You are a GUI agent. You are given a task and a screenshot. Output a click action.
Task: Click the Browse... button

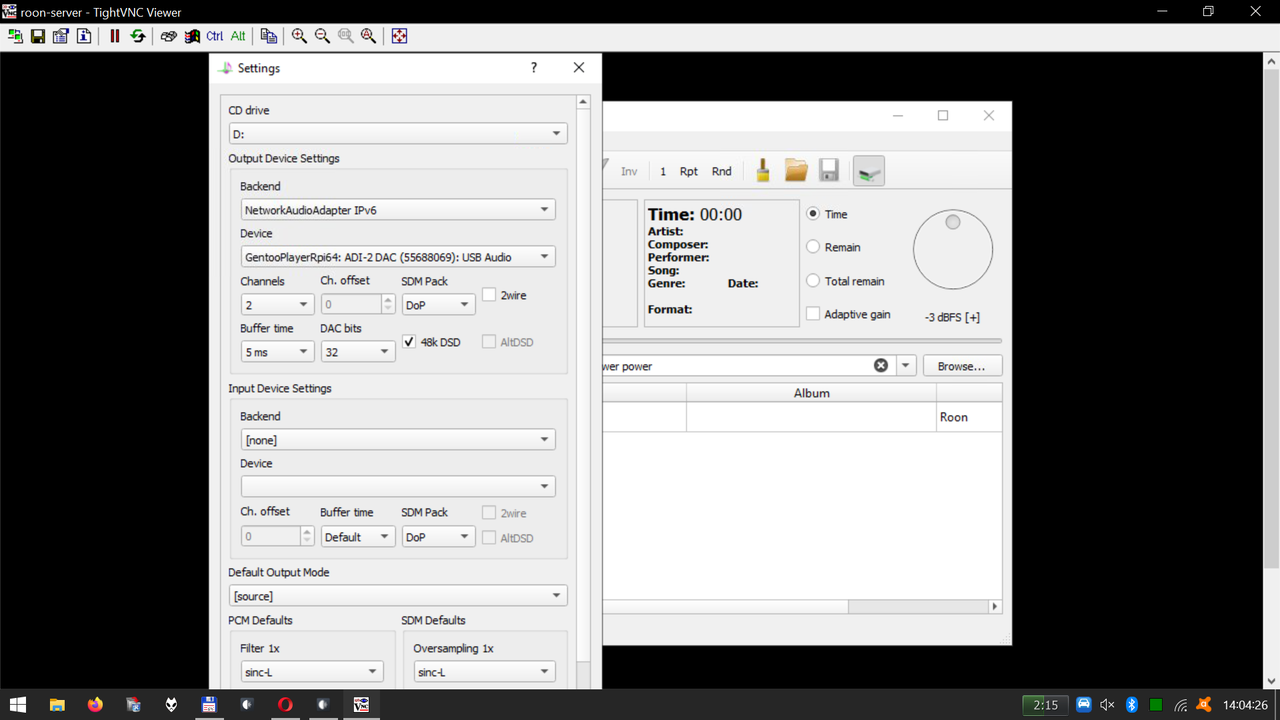point(962,366)
